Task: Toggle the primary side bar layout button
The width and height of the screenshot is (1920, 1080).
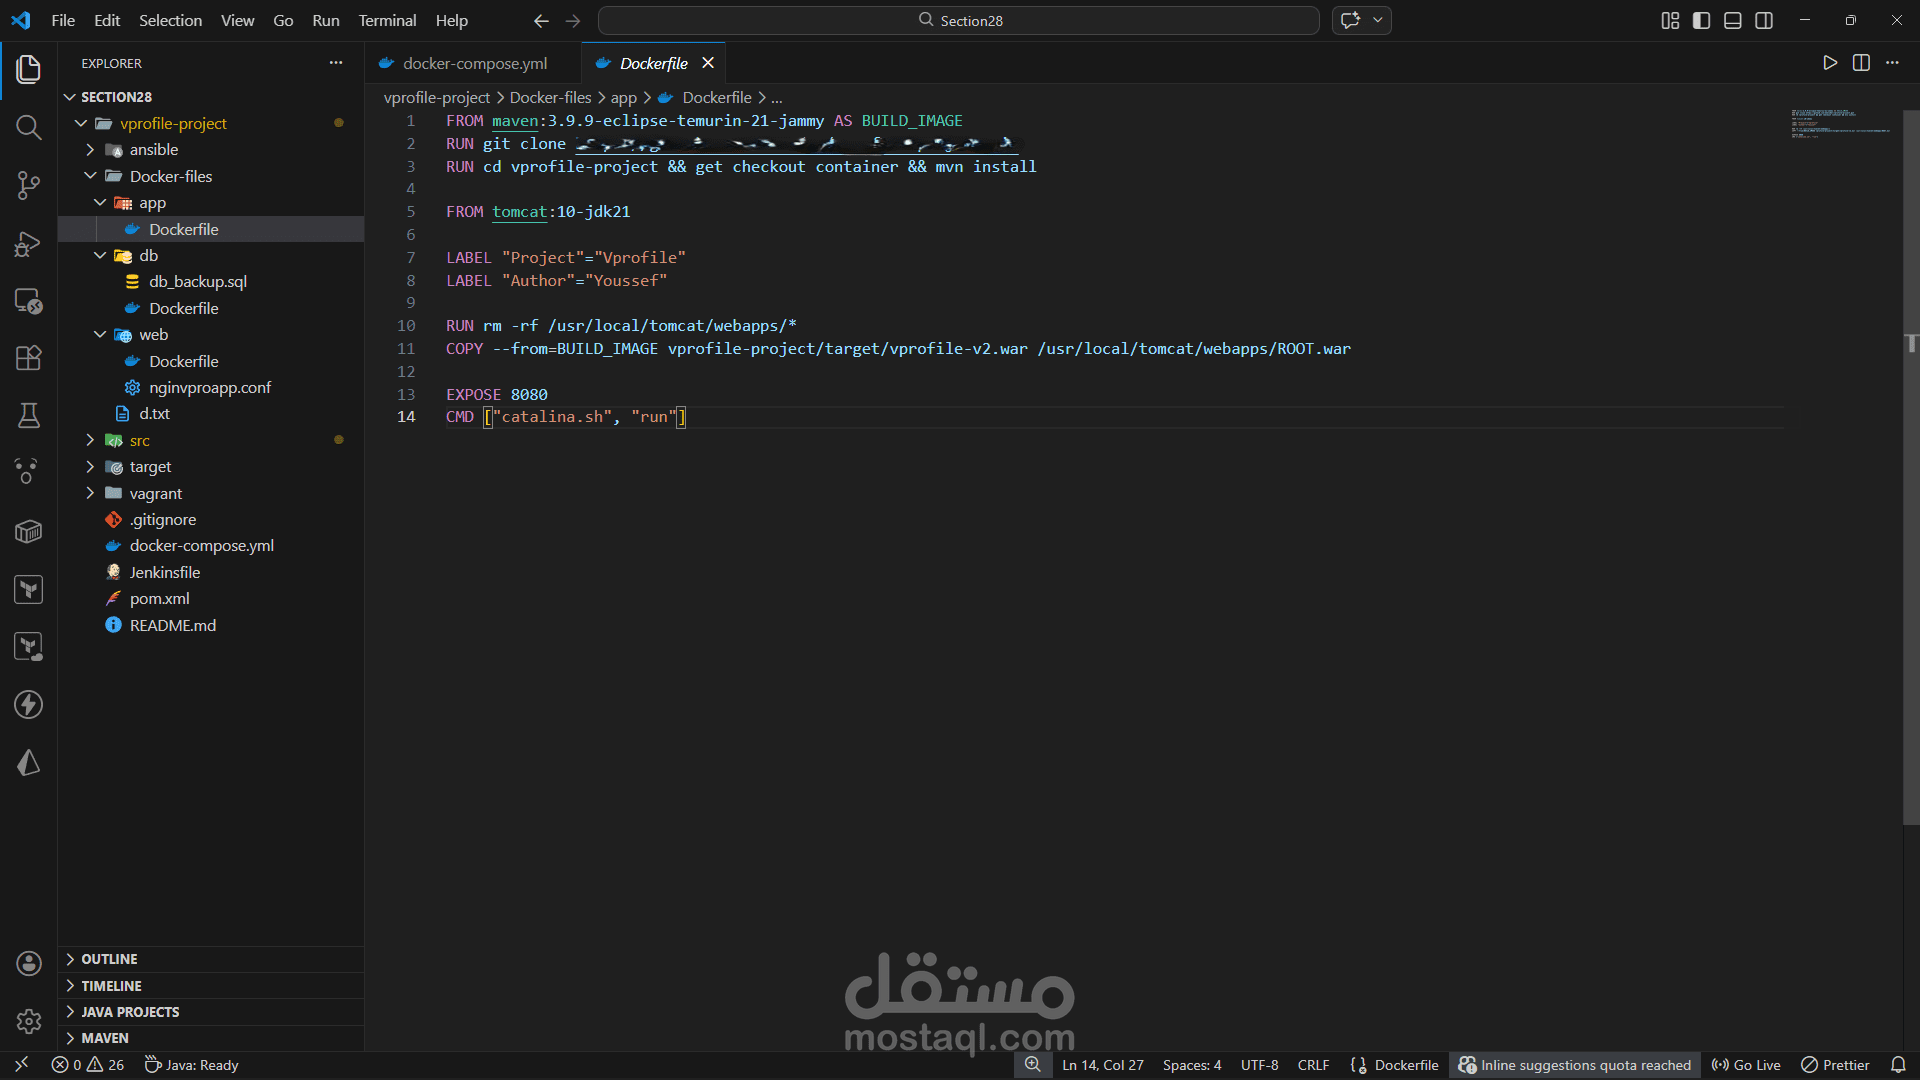Action: coord(1701,20)
